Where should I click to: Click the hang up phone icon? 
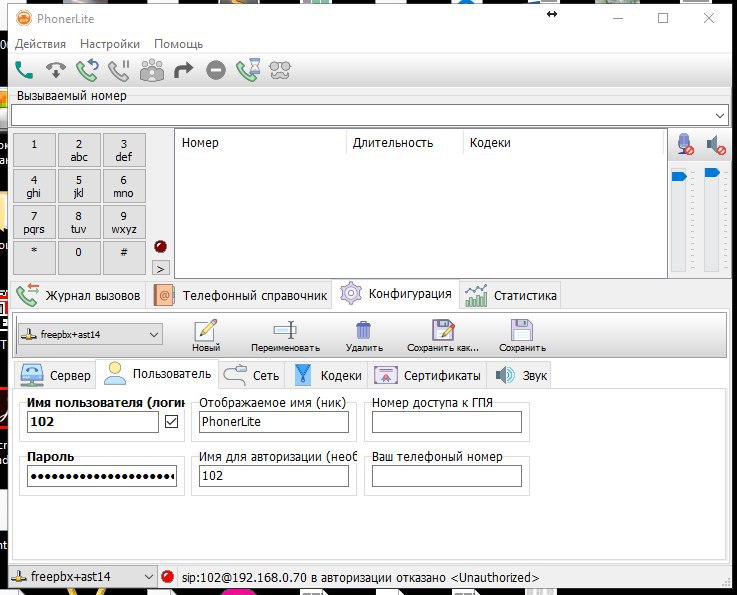pos(55,70)
